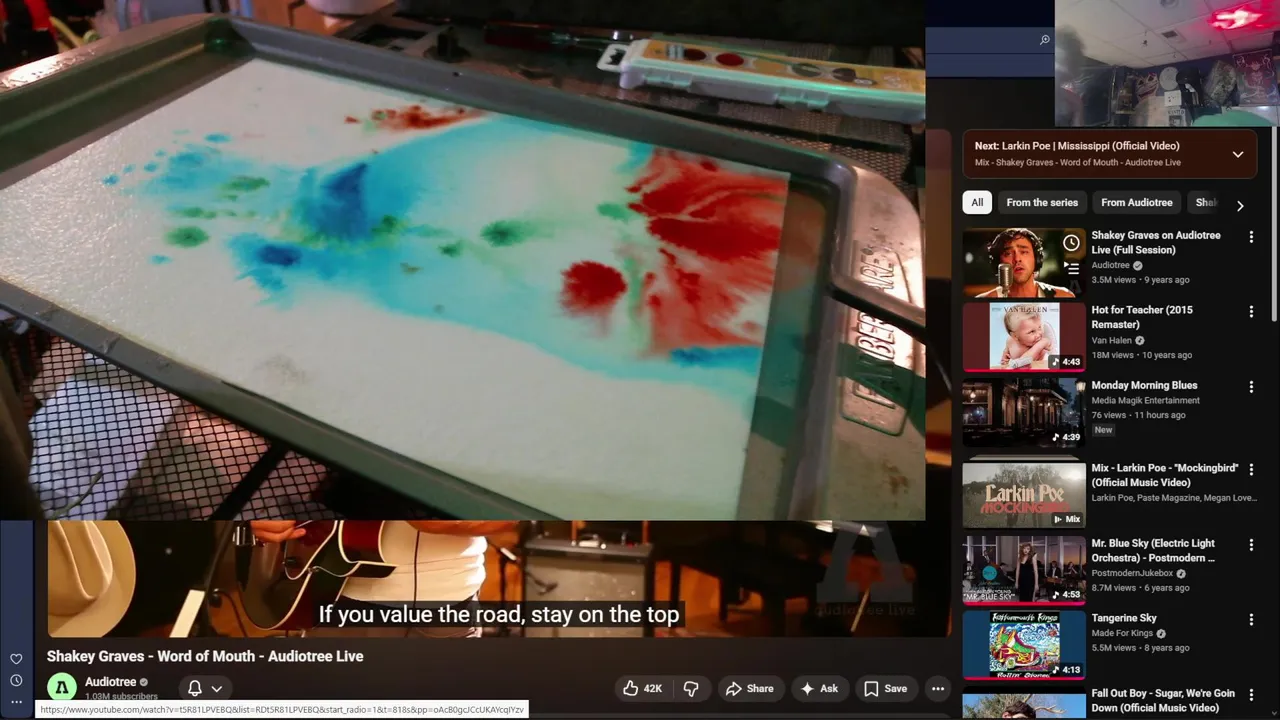
Task: Open Hot for Teacher video thumbnail
Action: 1024,338
